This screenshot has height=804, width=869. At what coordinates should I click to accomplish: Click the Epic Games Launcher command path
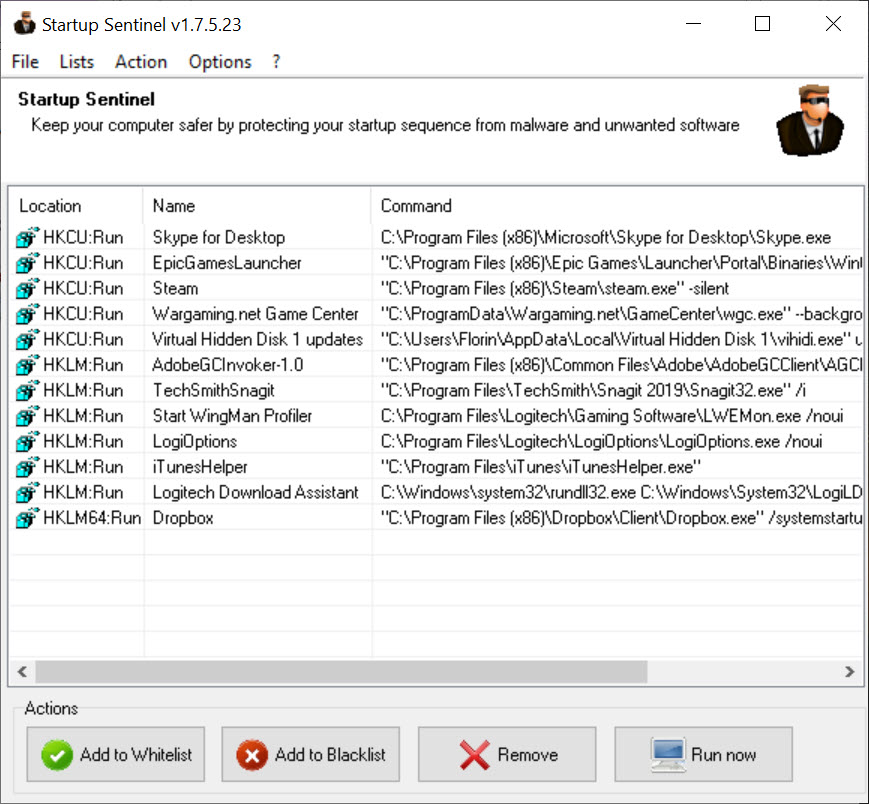[621, 263]
